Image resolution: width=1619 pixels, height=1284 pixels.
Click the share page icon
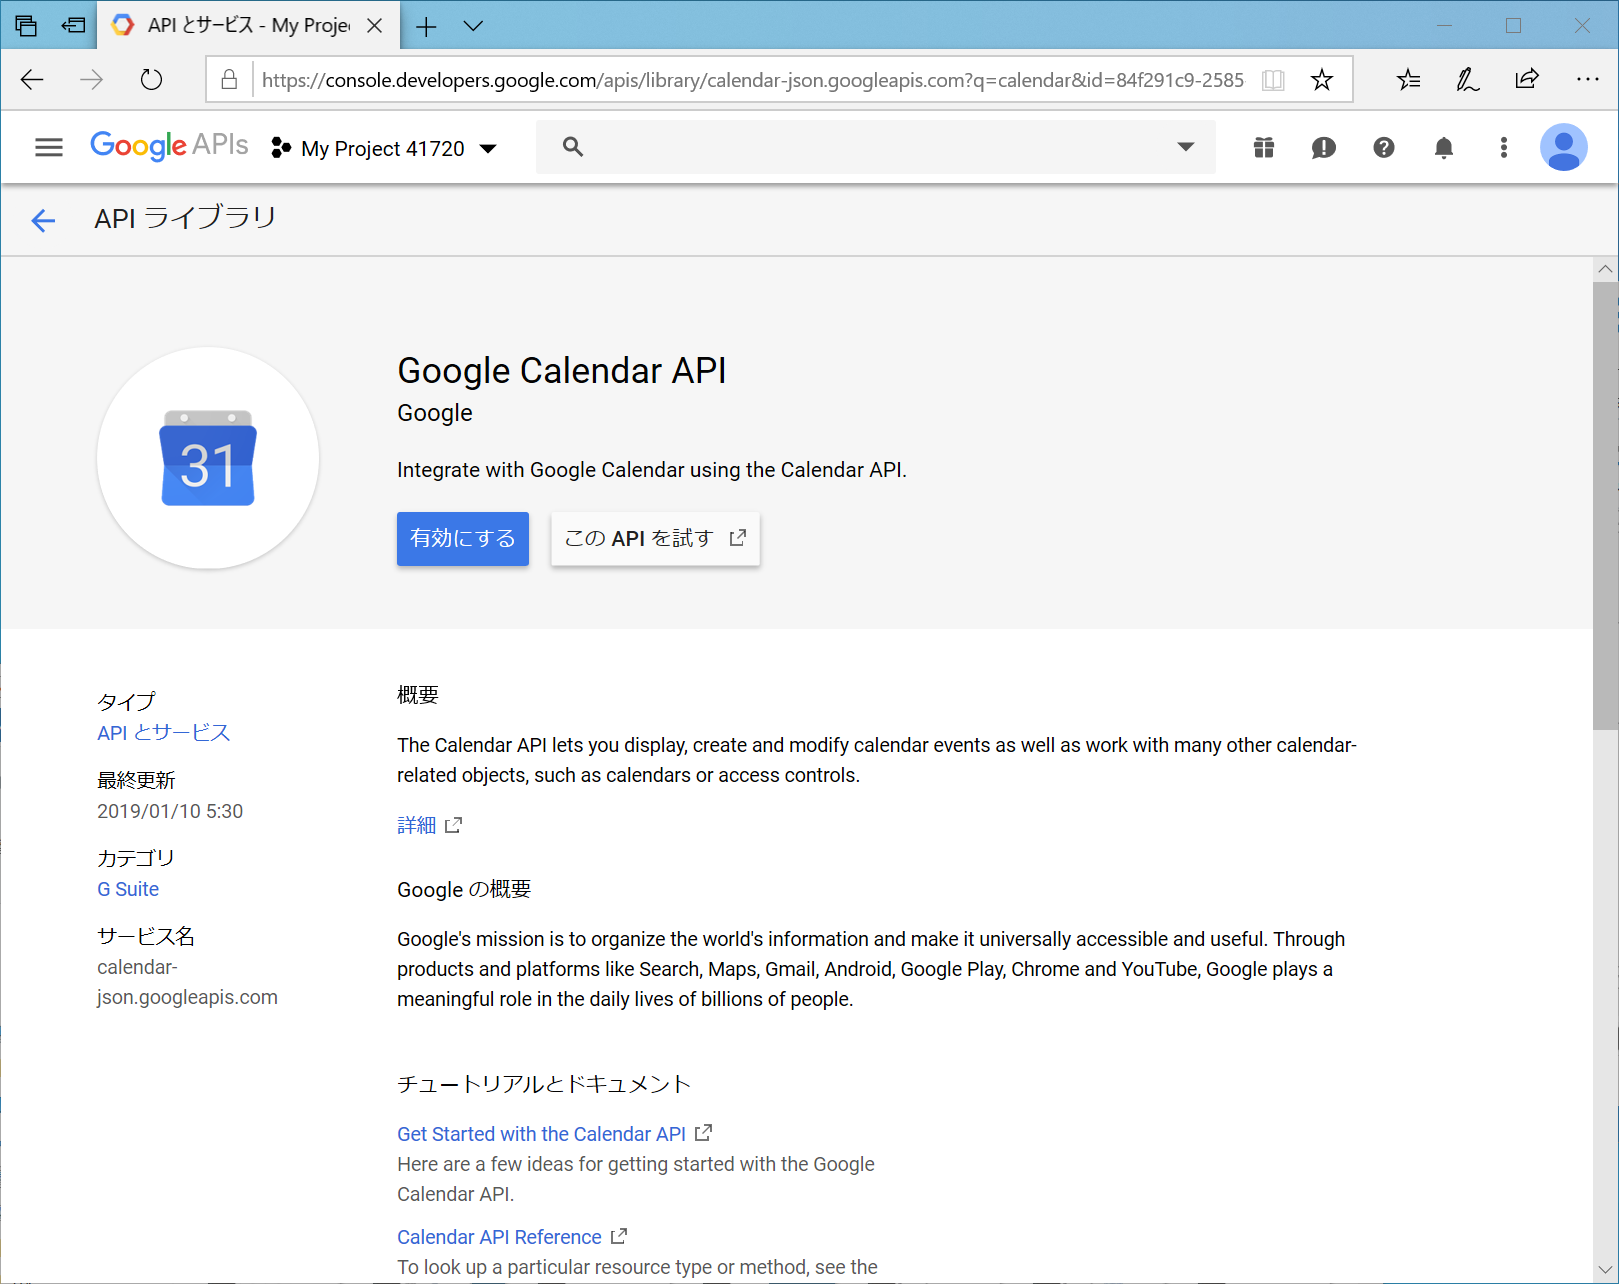tap(1527, 80)
